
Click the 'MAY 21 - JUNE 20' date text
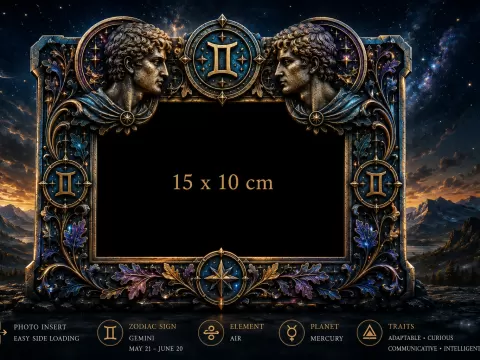point(156,349)
